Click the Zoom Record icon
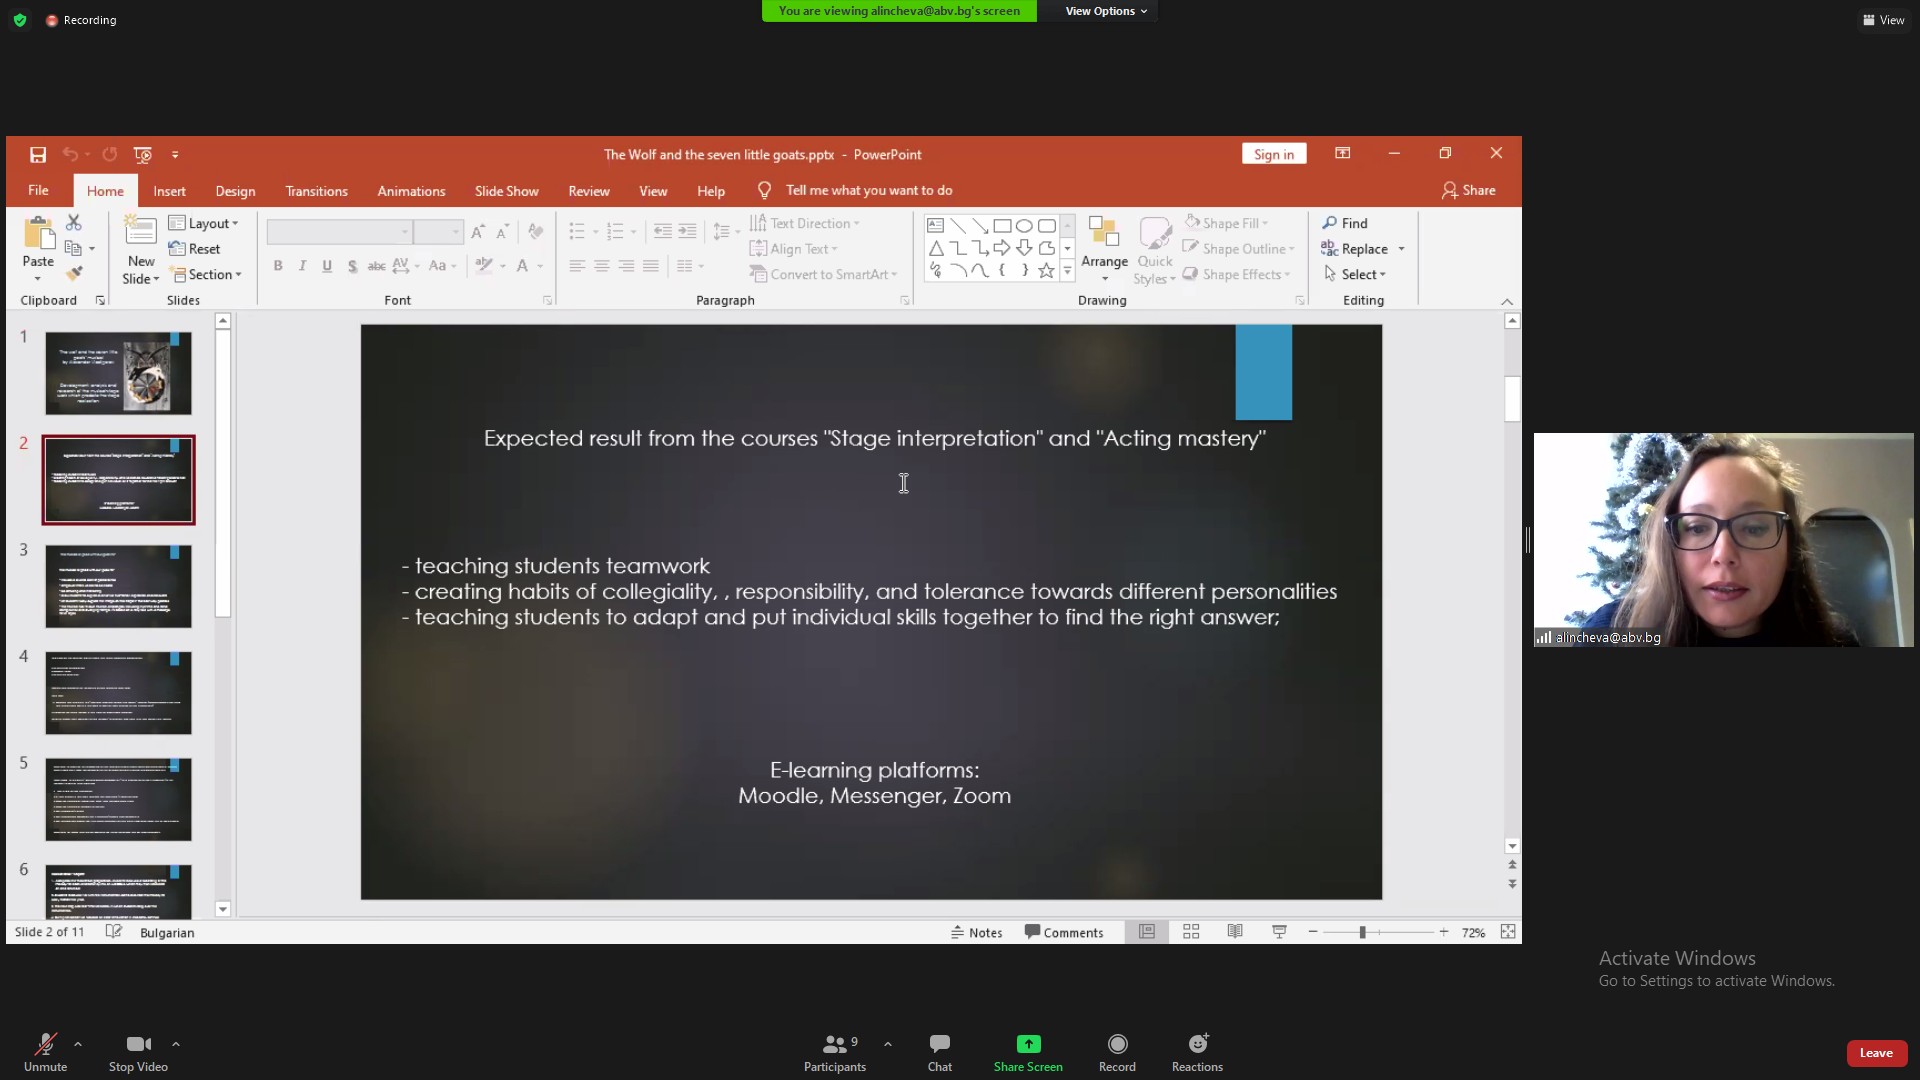The width and height of the screenshot is (1920, 1080). click(x=1117, y=1044)
